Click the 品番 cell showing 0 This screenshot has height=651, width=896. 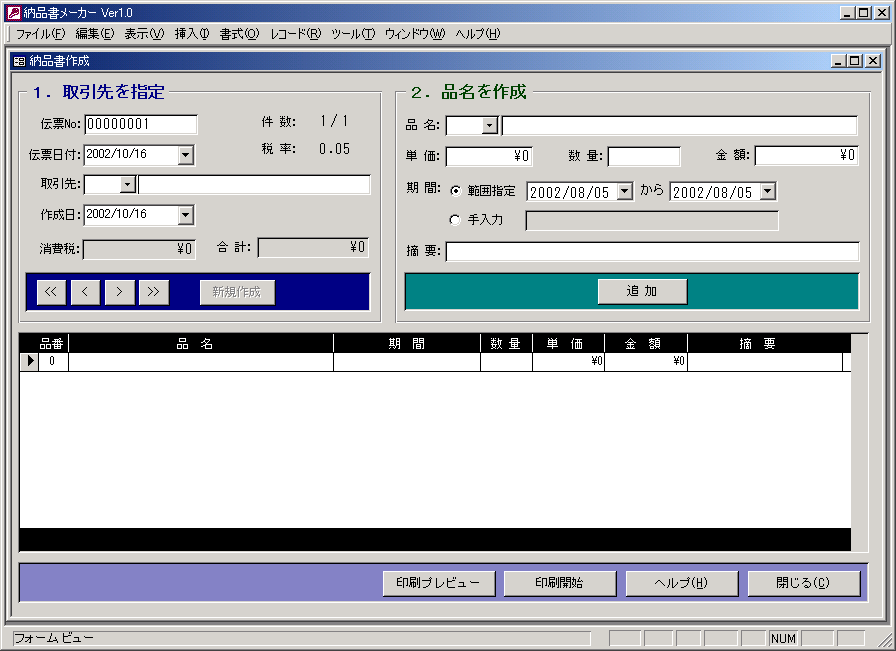[x=53, y=361]
